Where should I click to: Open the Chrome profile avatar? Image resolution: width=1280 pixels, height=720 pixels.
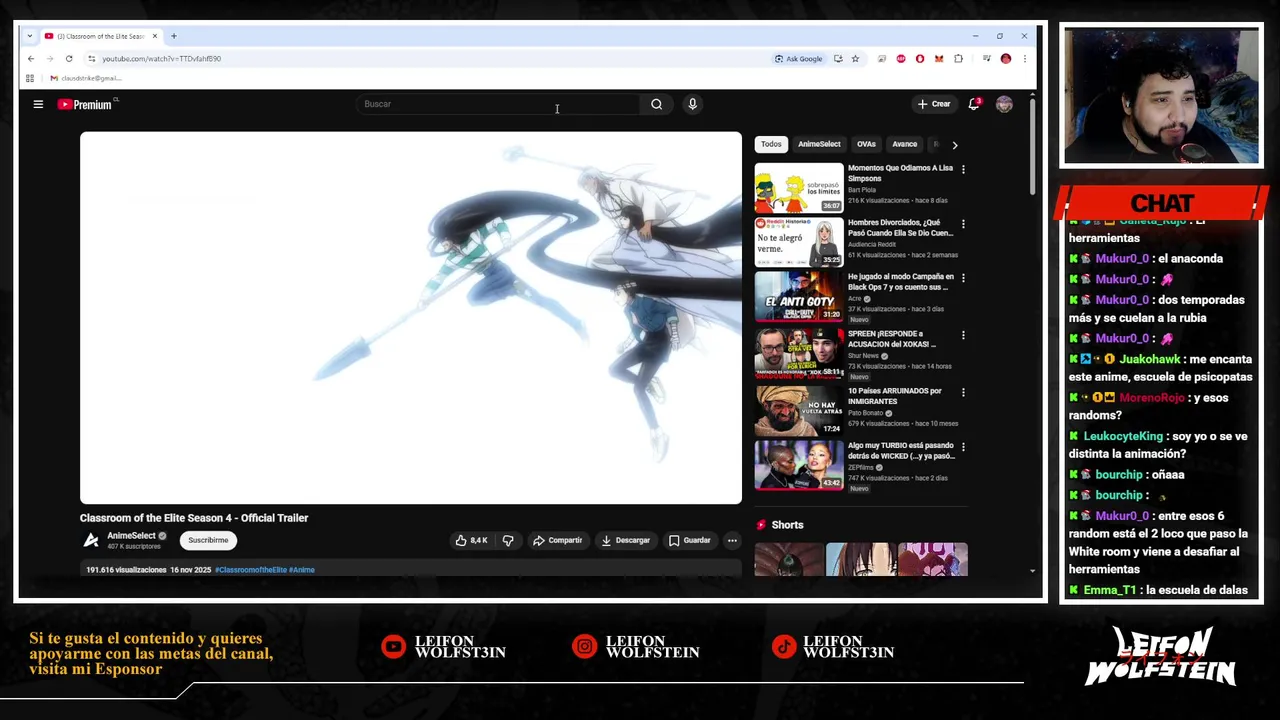coord(1006,59)
